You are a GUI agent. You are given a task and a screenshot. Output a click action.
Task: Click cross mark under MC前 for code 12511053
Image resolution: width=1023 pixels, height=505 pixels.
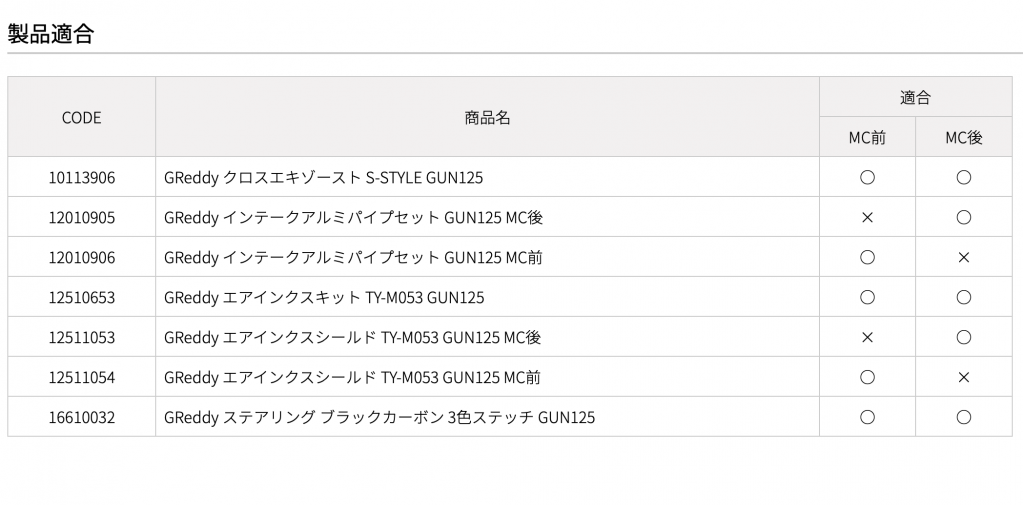point(867,337)
